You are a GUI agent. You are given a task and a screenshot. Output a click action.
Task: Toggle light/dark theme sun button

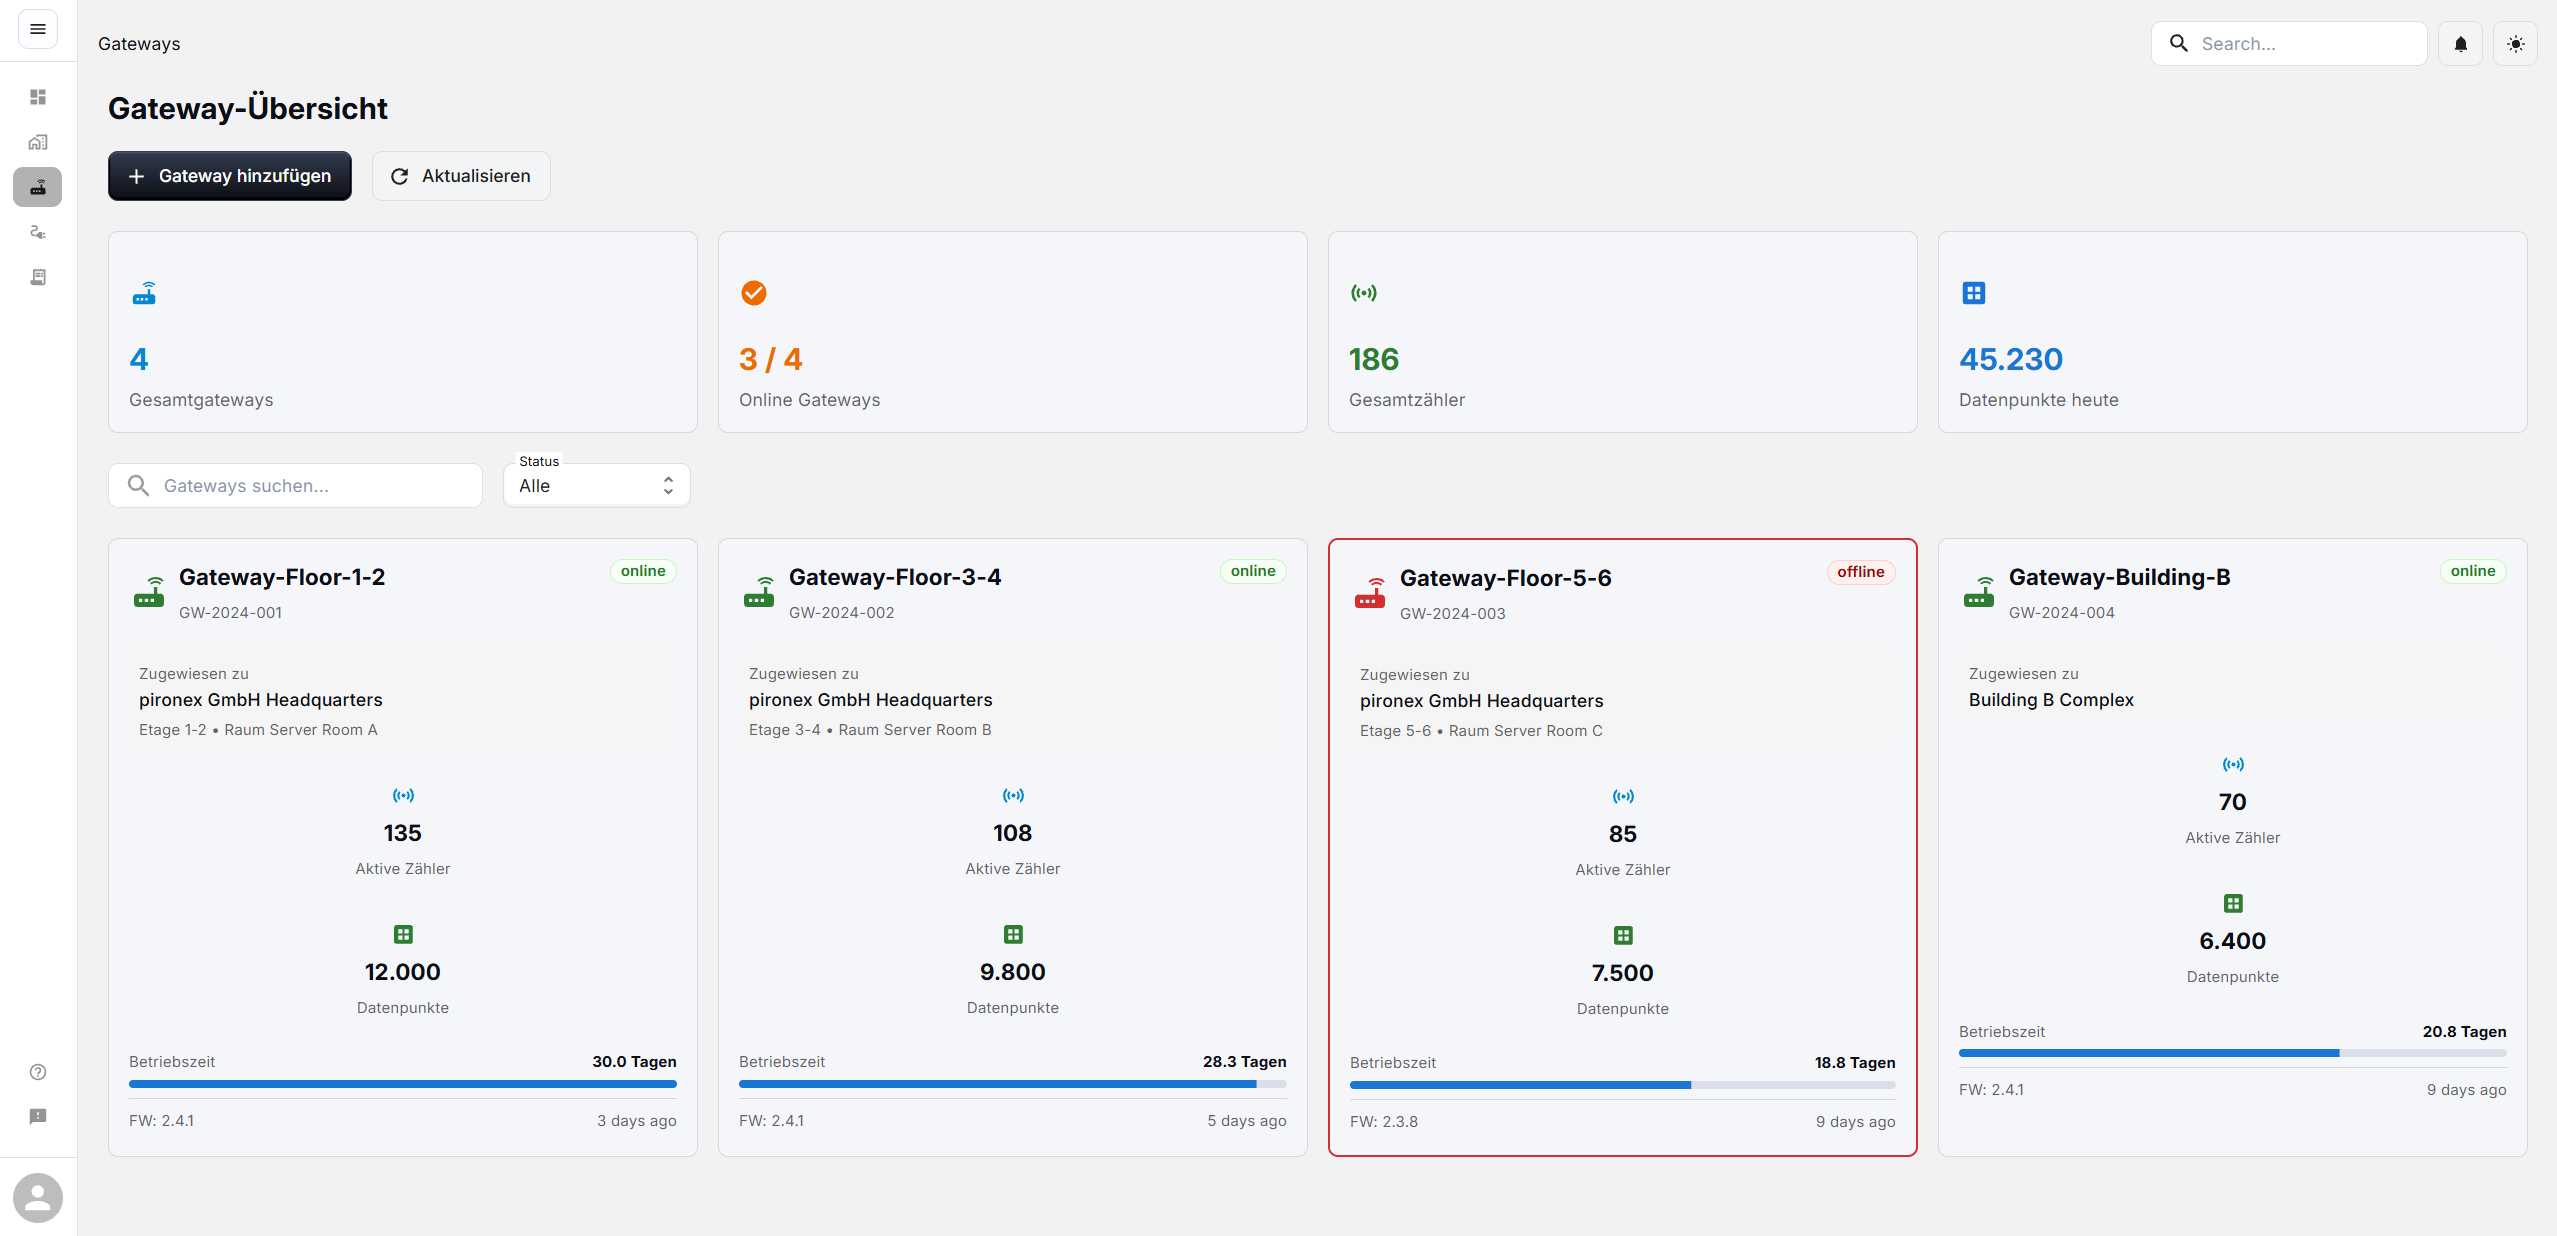point(2515,44)
